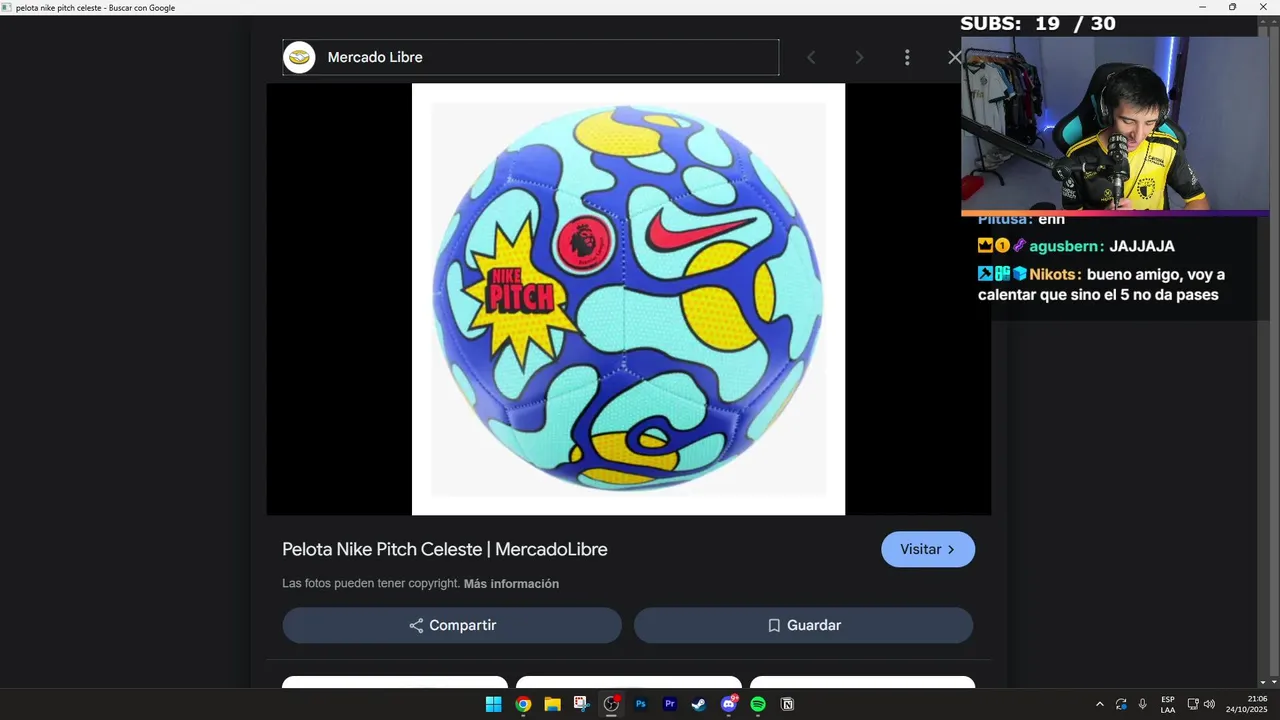Click the streamer webcam overlay
The height and width of the screenshot is (720, 1280).
click(x=1115, y=124)
